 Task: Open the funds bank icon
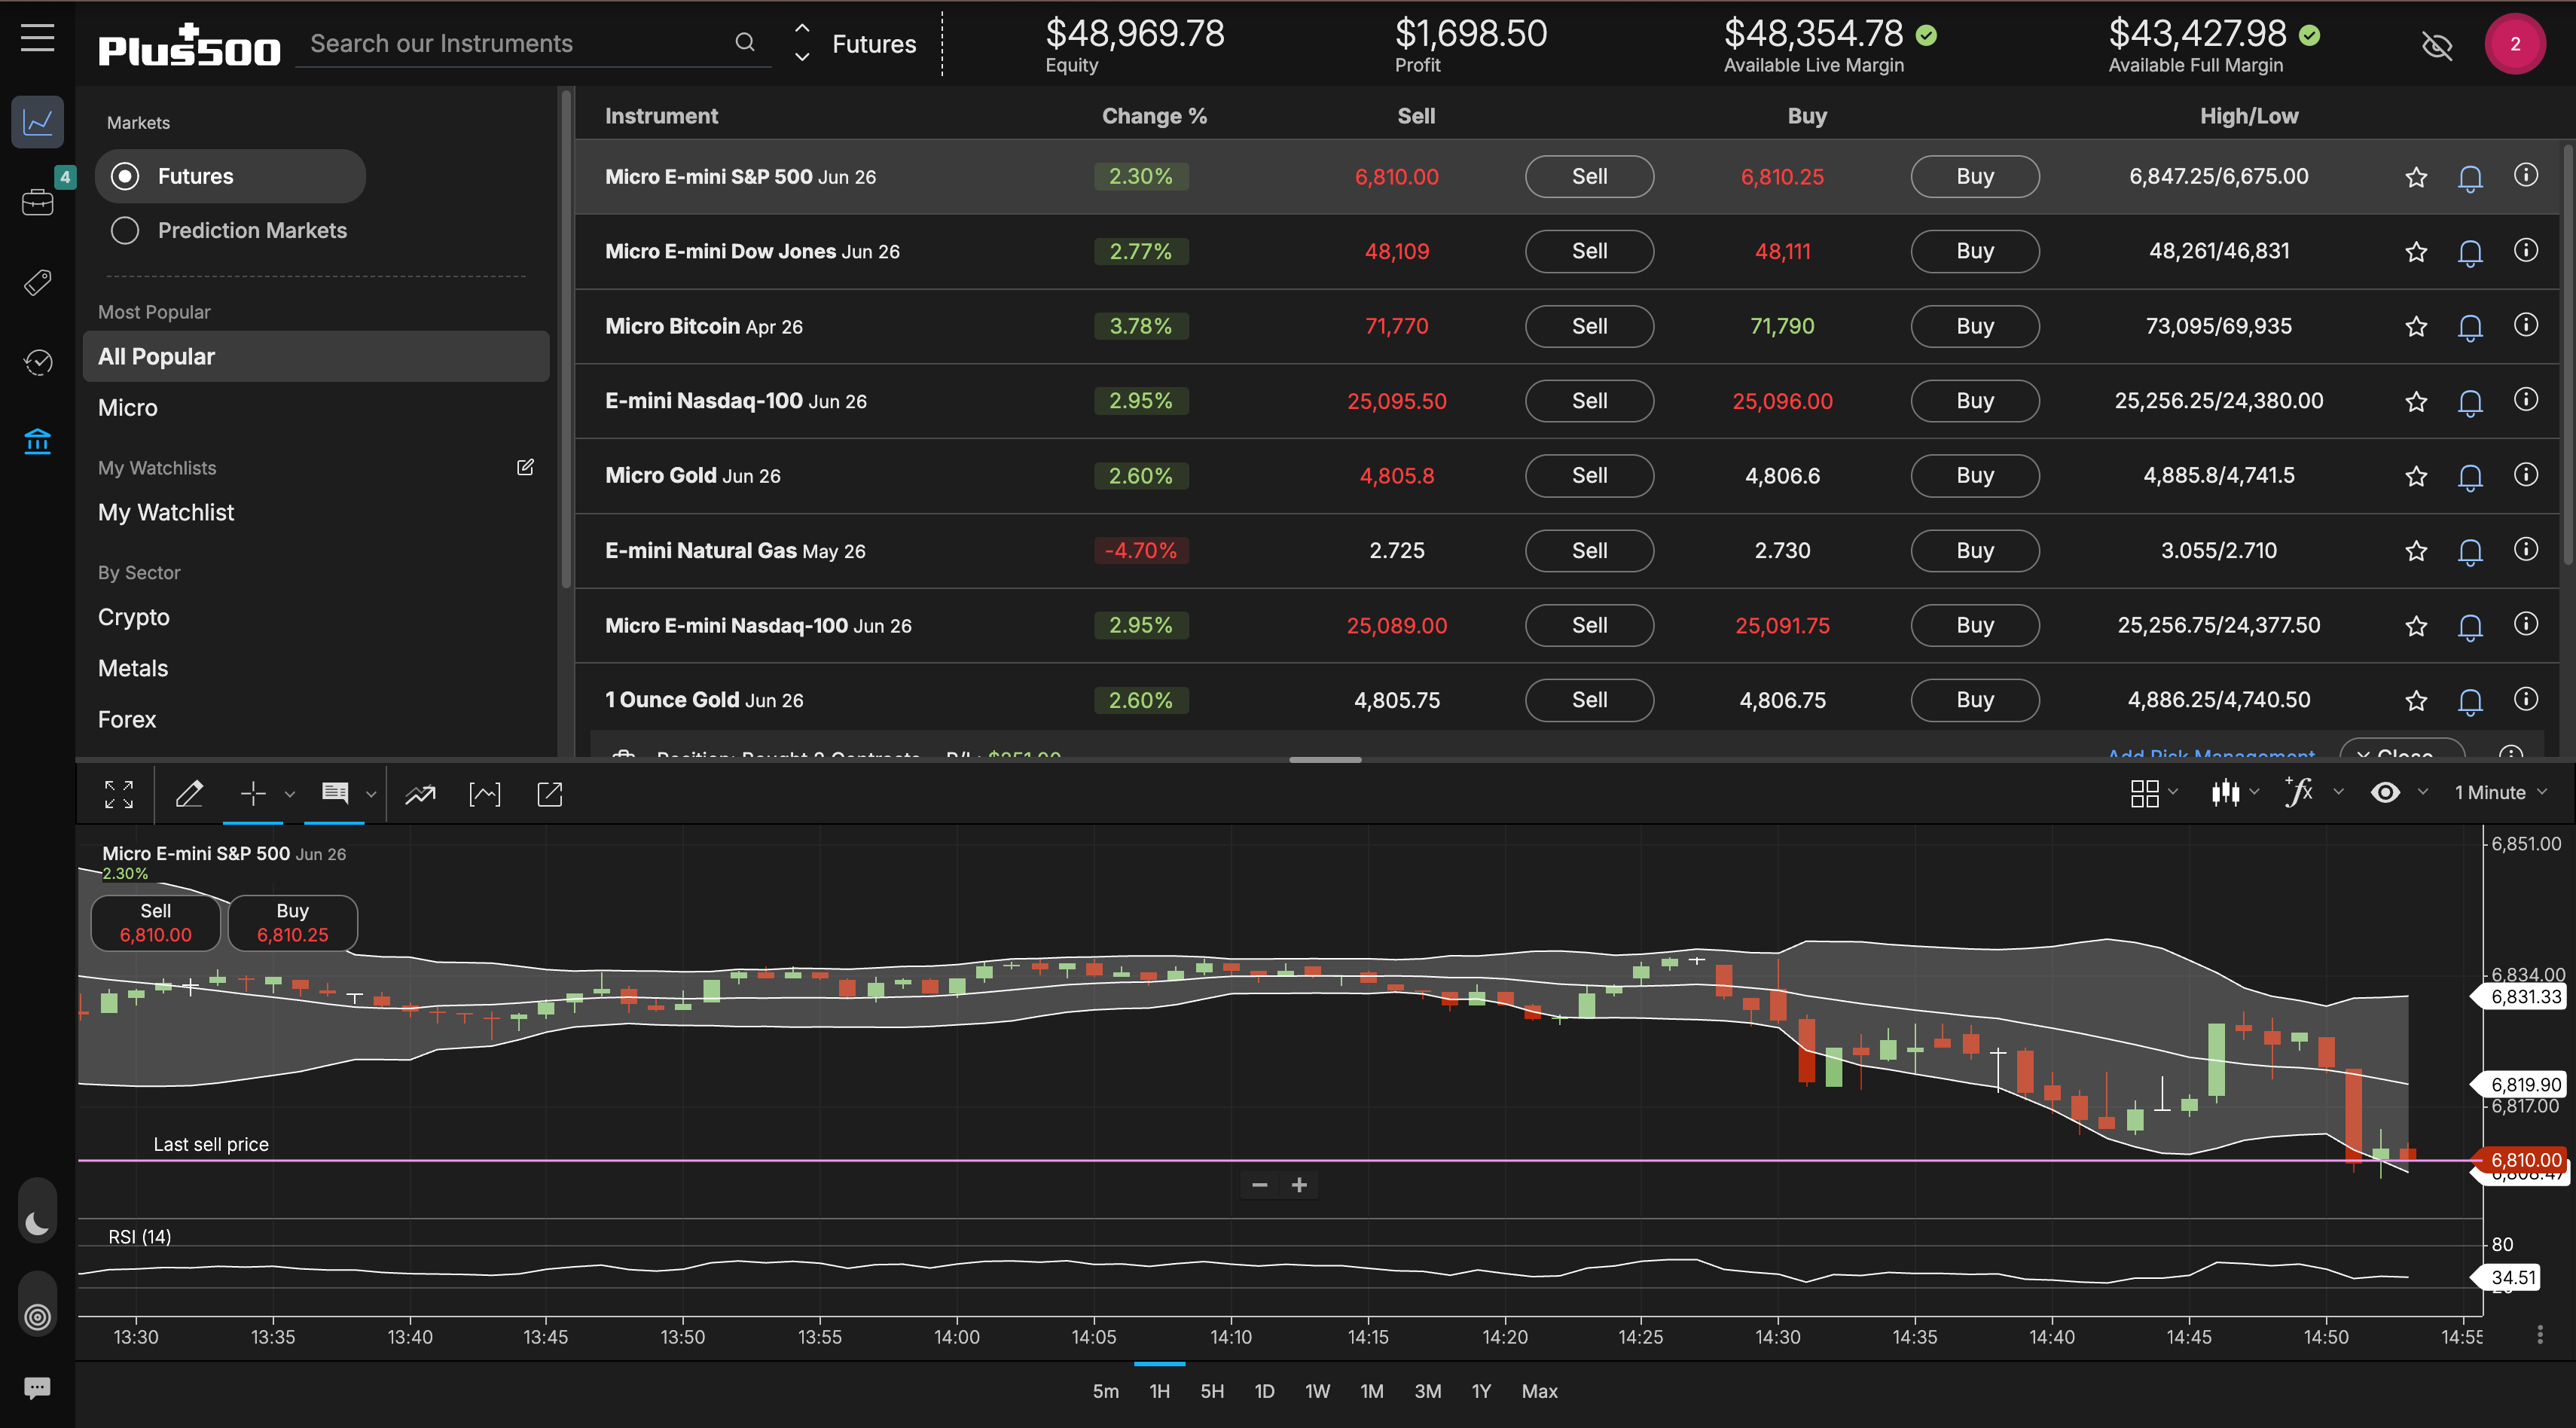pos(37,441)
